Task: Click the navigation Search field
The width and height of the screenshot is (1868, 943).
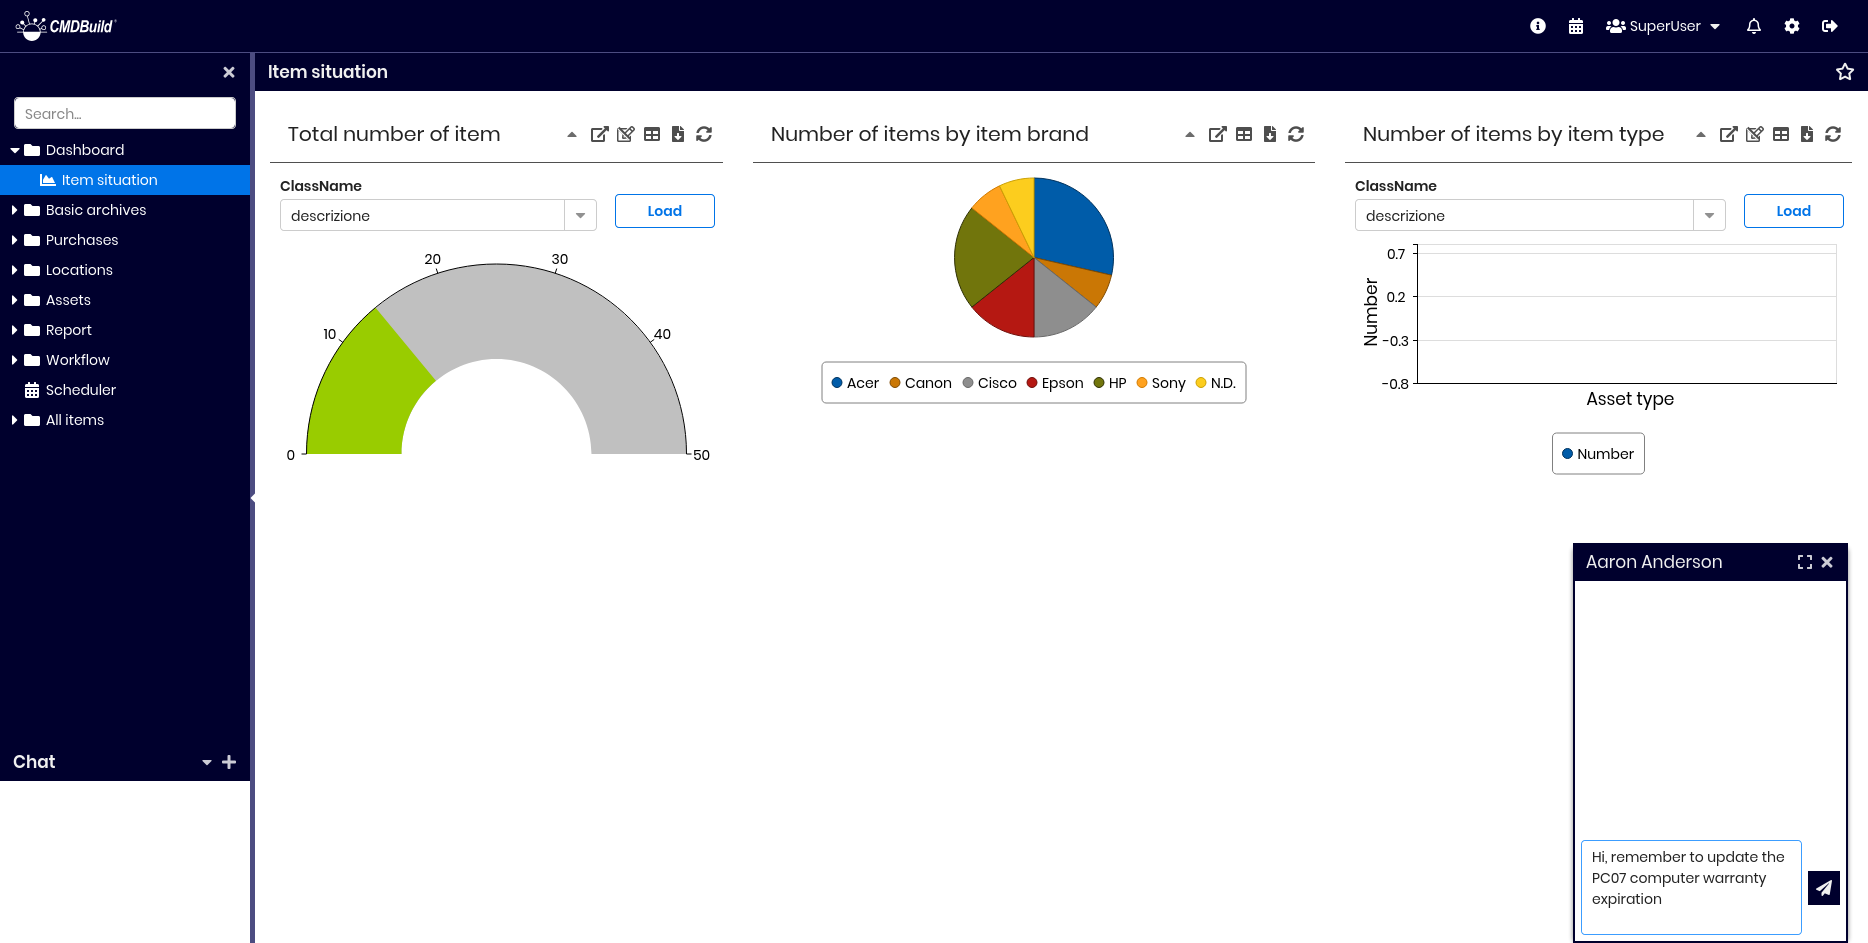Action: (125, 114)
